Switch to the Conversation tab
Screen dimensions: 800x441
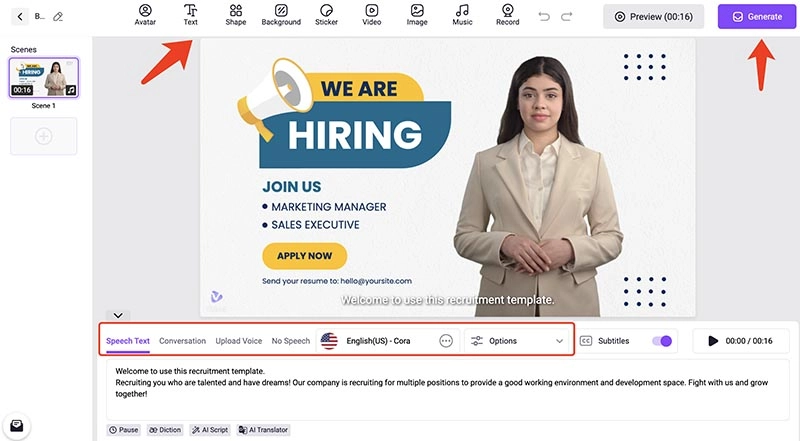coord(182,341)
